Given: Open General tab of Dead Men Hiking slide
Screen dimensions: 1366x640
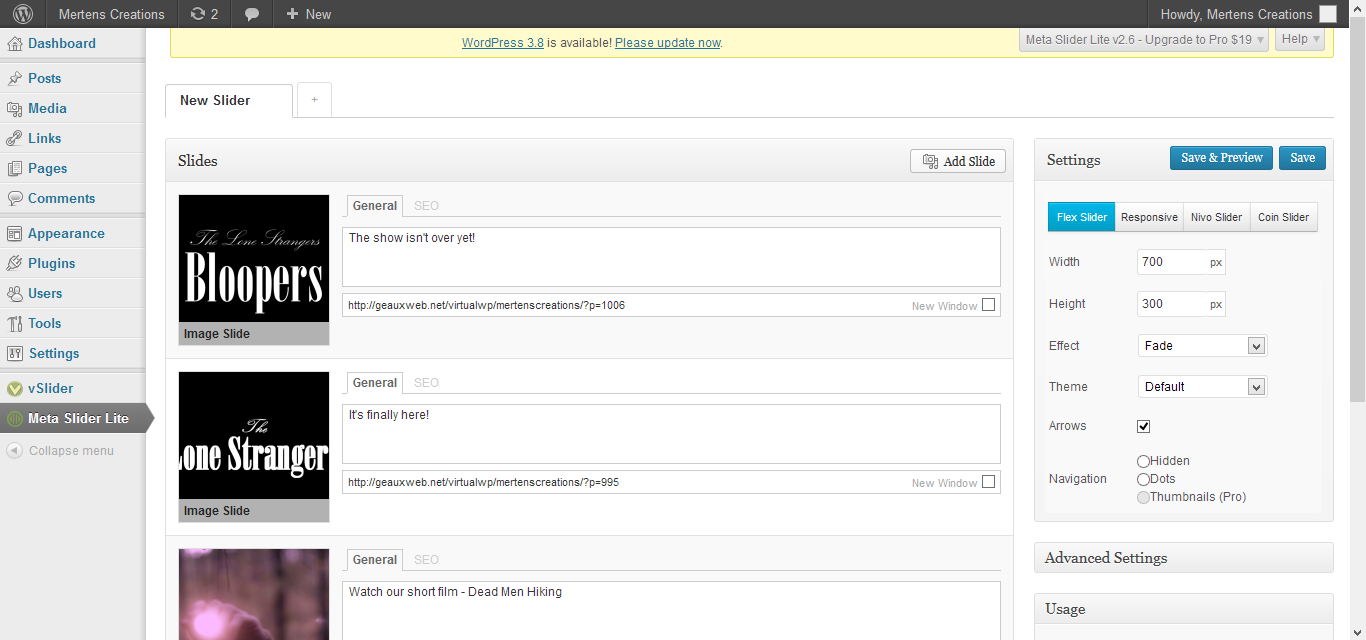Looking at the screenshot, I should (375, 560).
